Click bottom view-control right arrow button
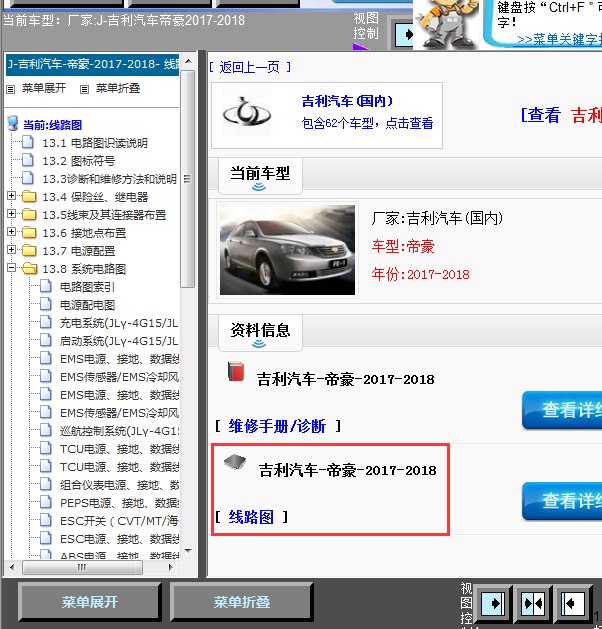Viewport: 602px width, 629px height. click(x=493, y=603)
